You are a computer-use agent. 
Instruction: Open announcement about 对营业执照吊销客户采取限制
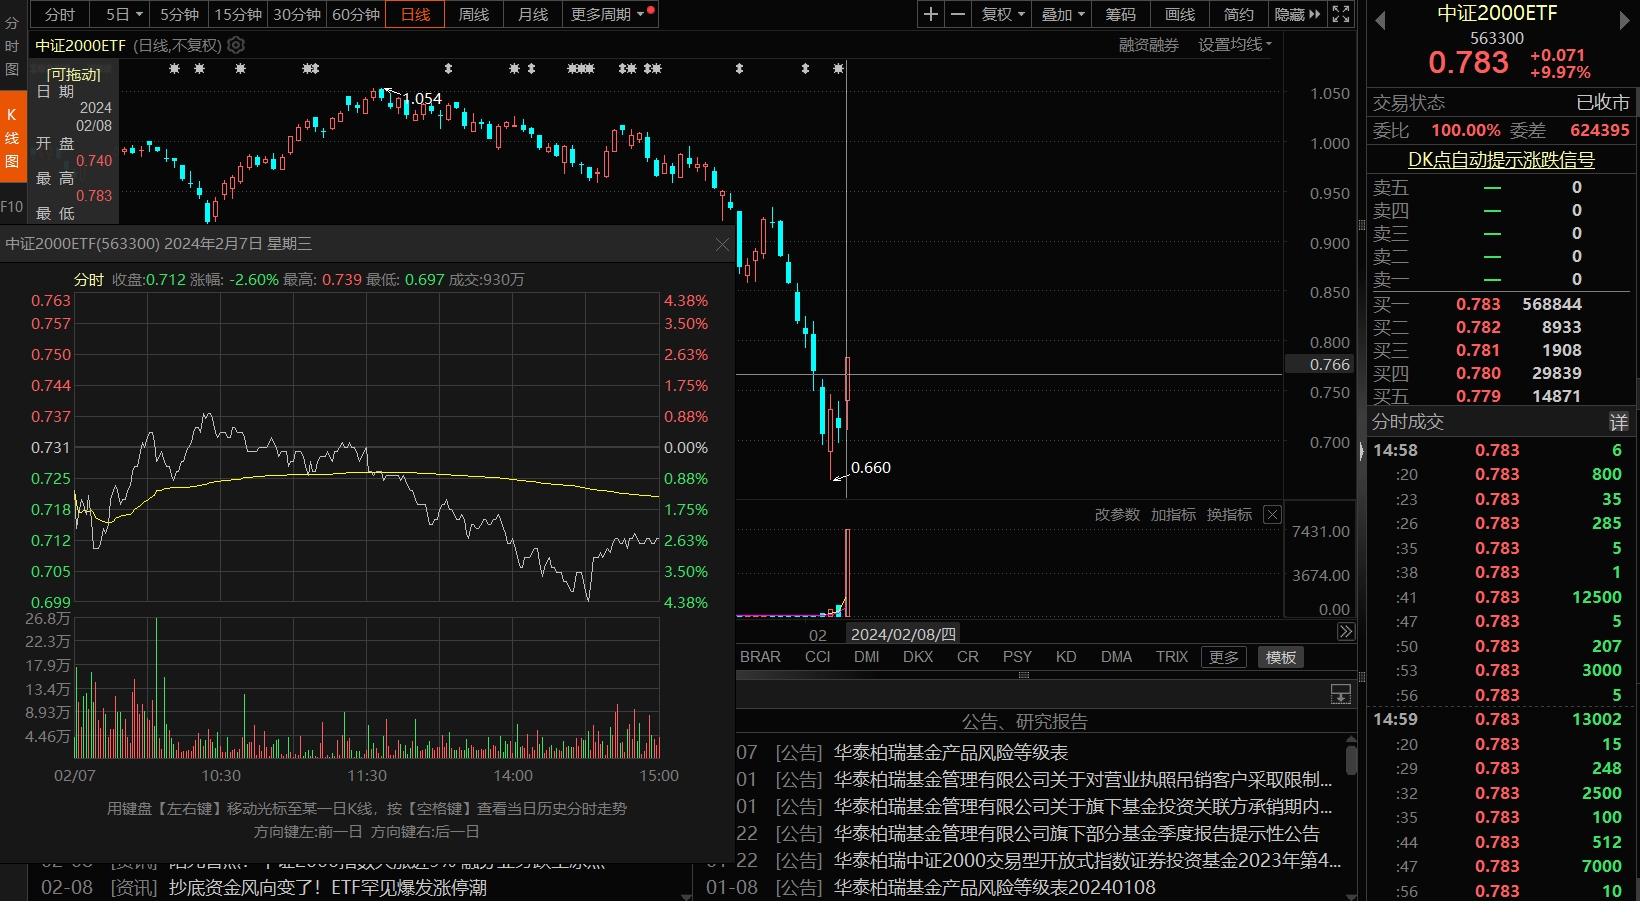[x=1084, y=779]
